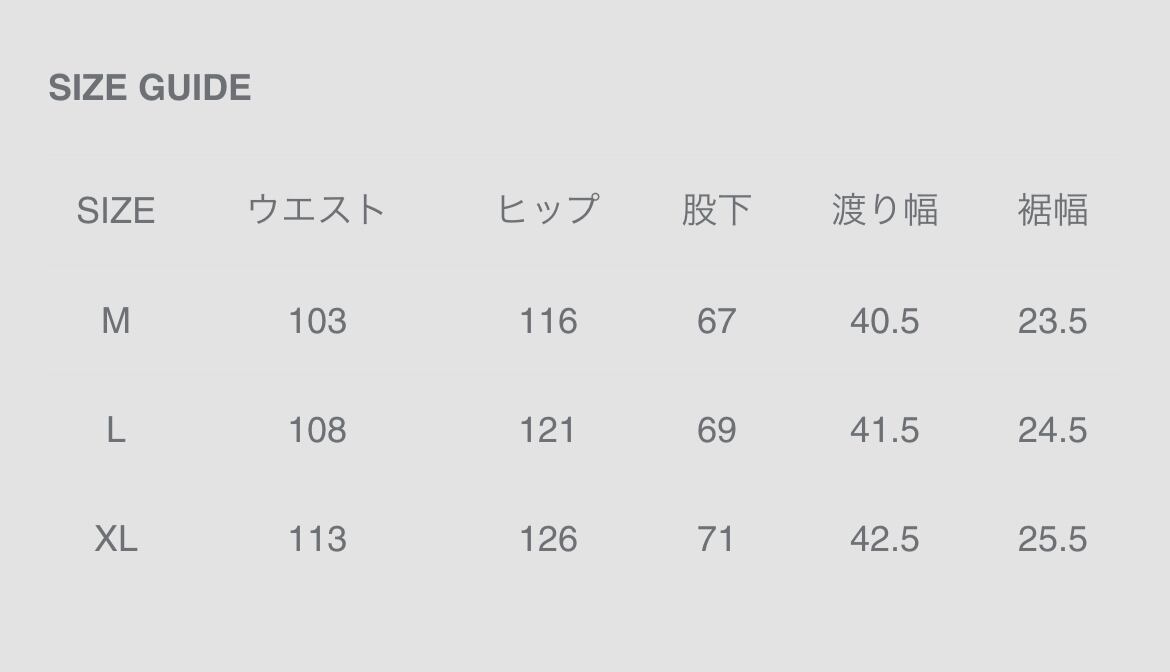This screenshot has height=672, width=1170.
Task: Select the ウエスト column header
Action: tap(317, 210)
